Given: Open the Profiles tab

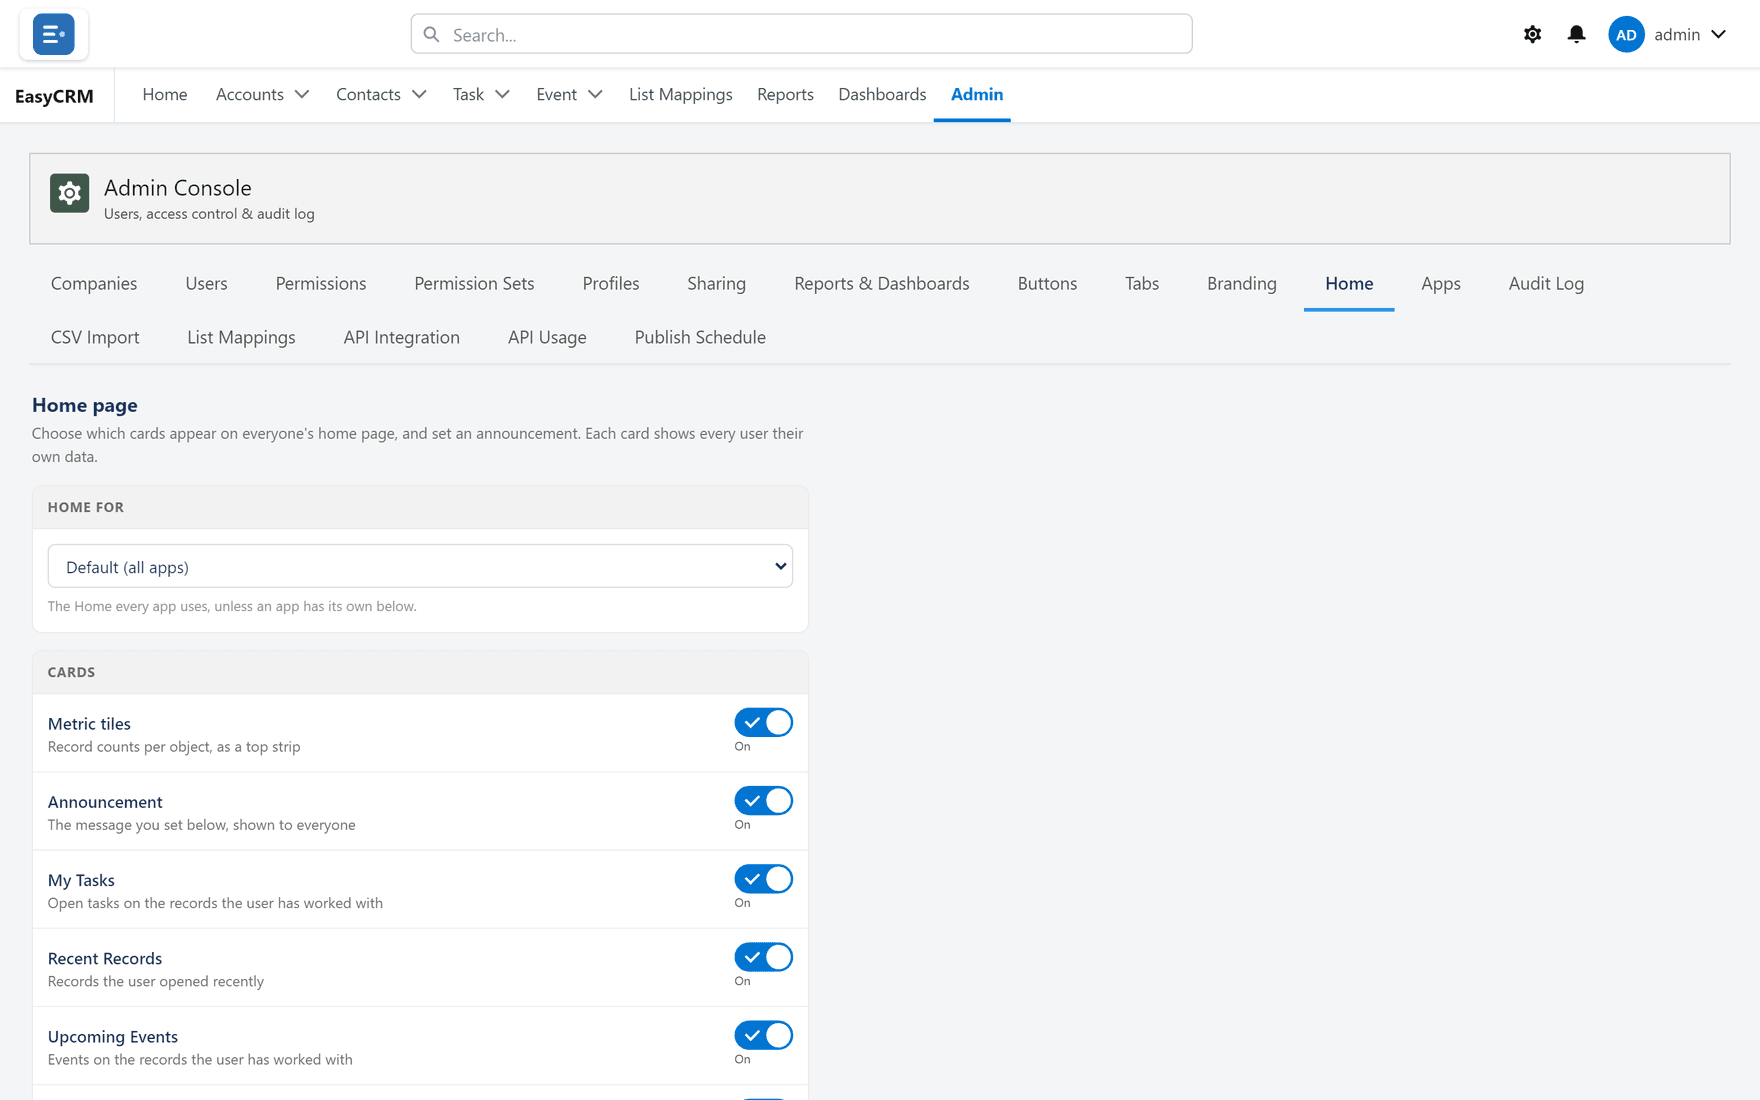Looking at the screenshot, I should click(x=610, y=283).
